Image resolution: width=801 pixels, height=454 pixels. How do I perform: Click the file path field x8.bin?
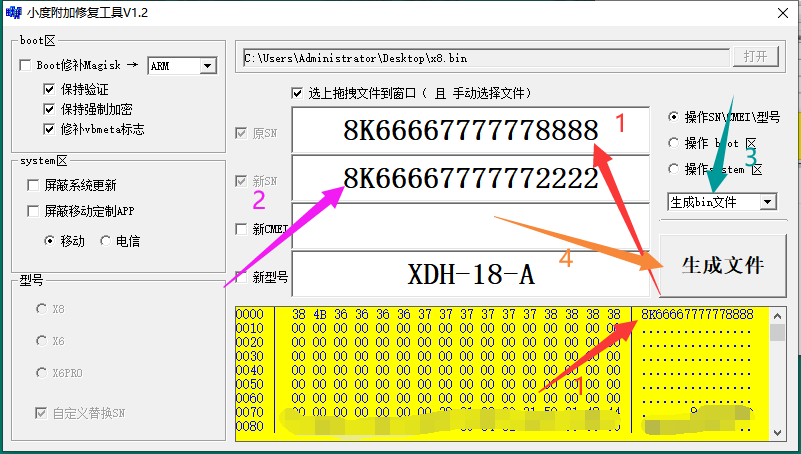pyautogui.click(x=486, y=58)
